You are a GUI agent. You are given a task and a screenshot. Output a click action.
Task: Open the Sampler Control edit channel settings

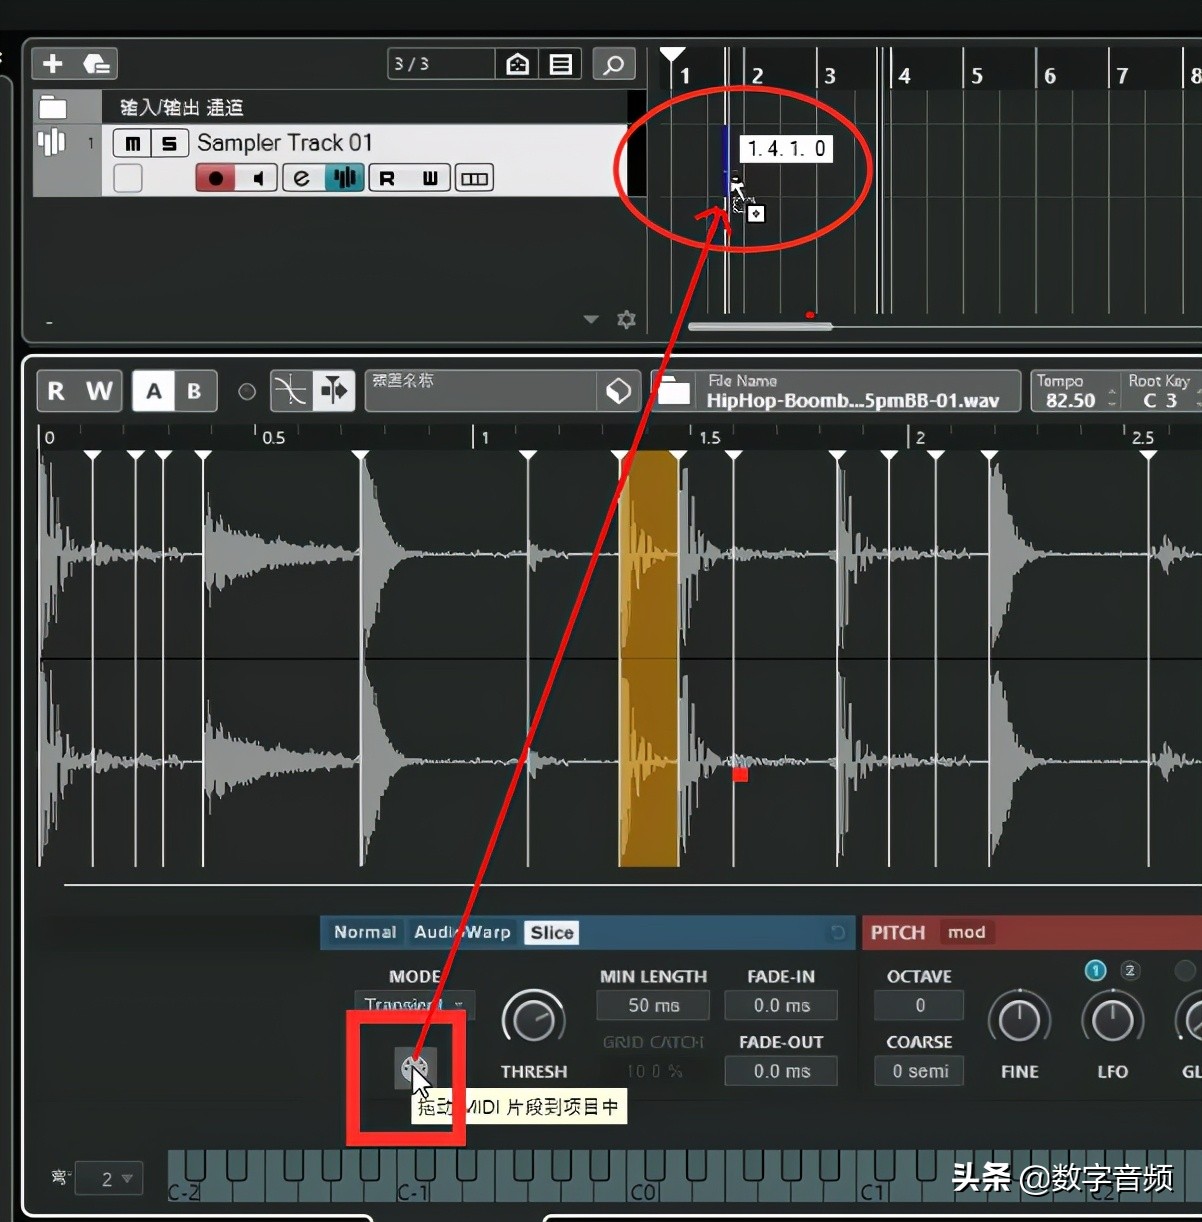click(300, 177)
